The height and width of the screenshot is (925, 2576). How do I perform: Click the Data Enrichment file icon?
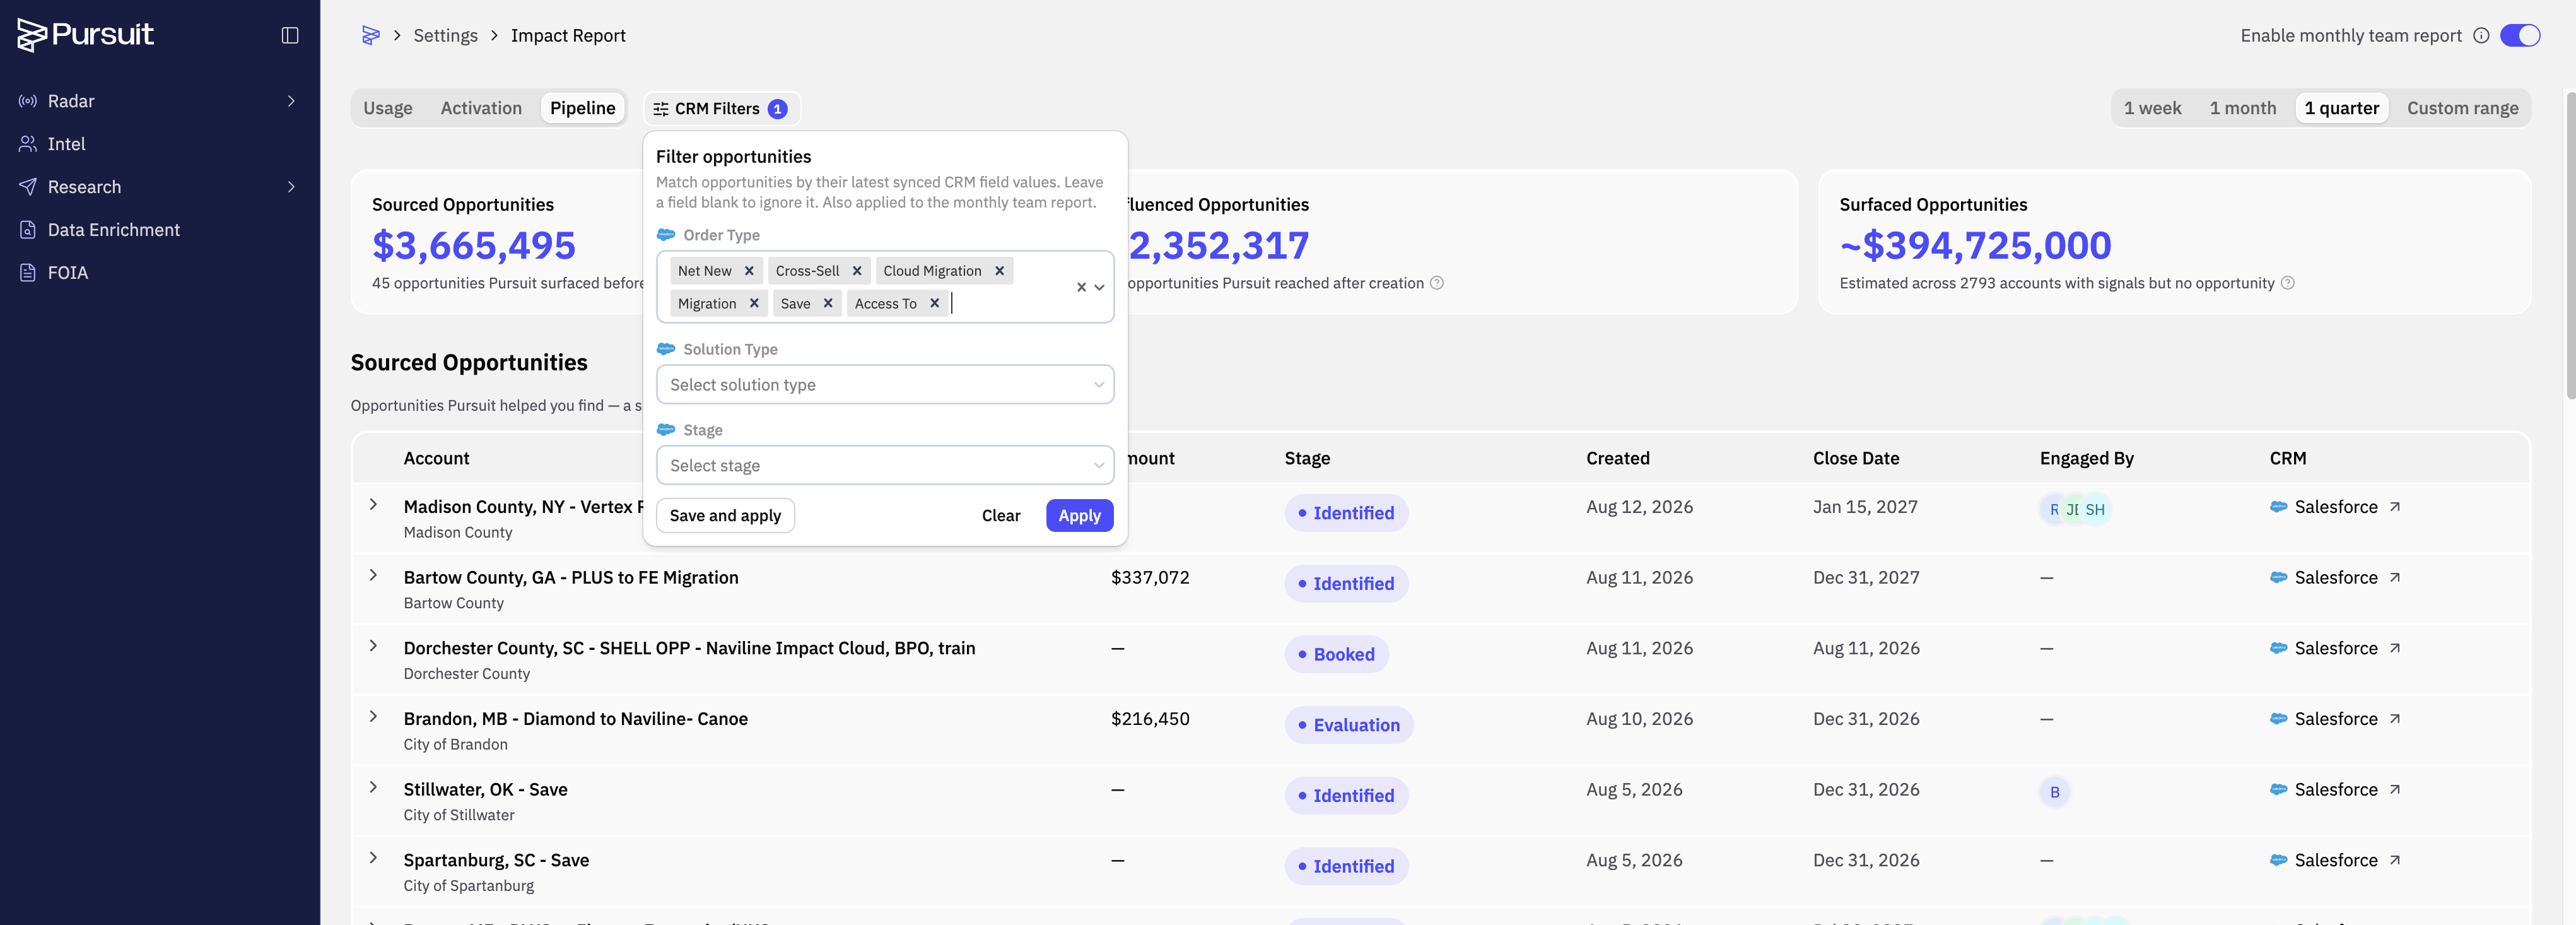(28, 230)
